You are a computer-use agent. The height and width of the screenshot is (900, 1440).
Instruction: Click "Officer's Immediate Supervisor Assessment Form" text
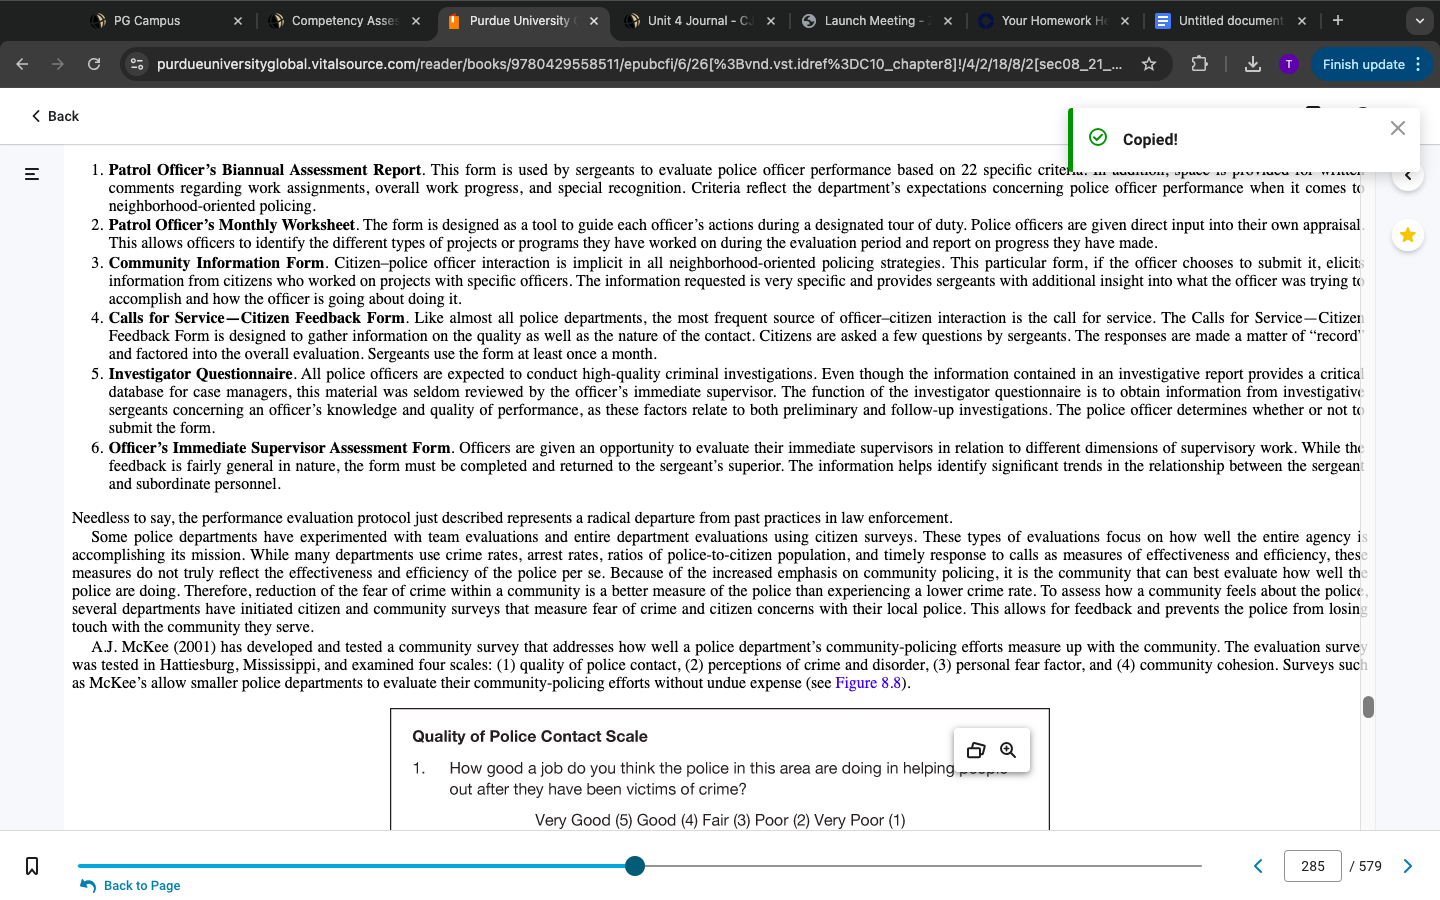[x=280, y=448]
